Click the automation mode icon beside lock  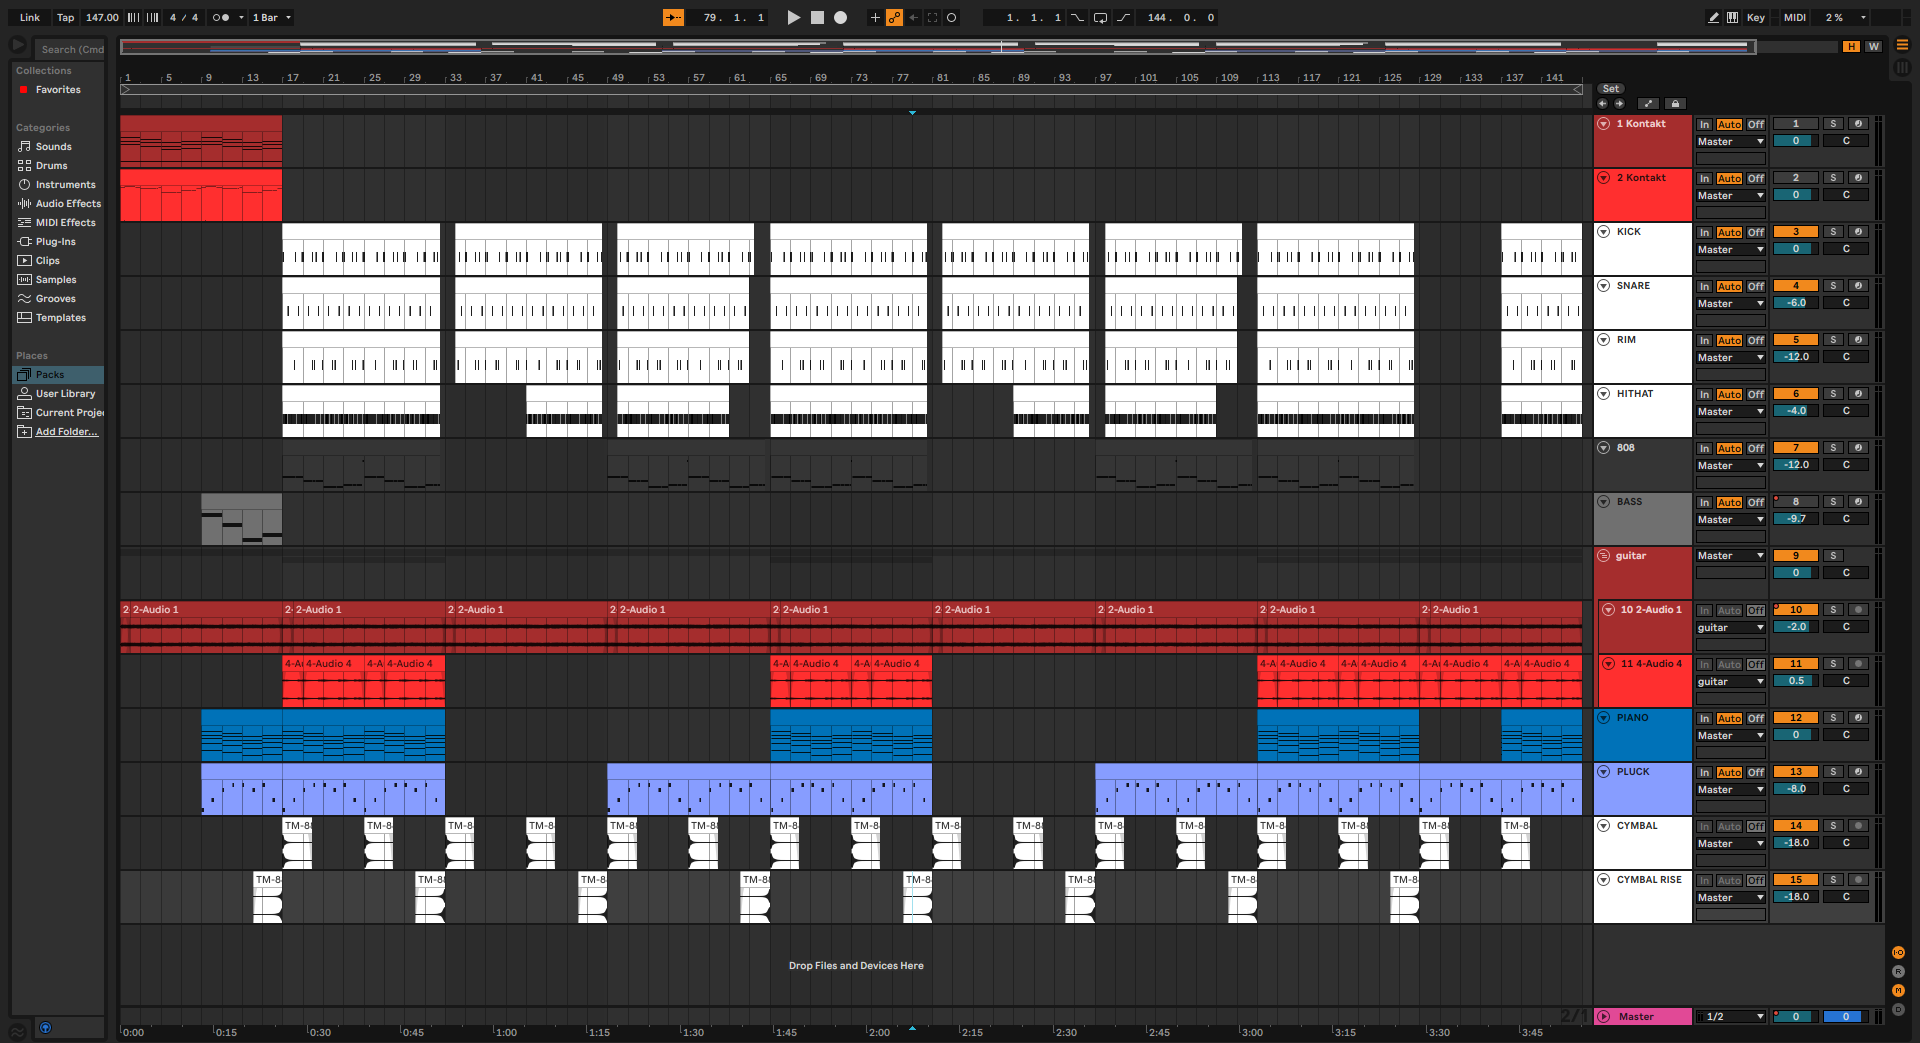1648,103
